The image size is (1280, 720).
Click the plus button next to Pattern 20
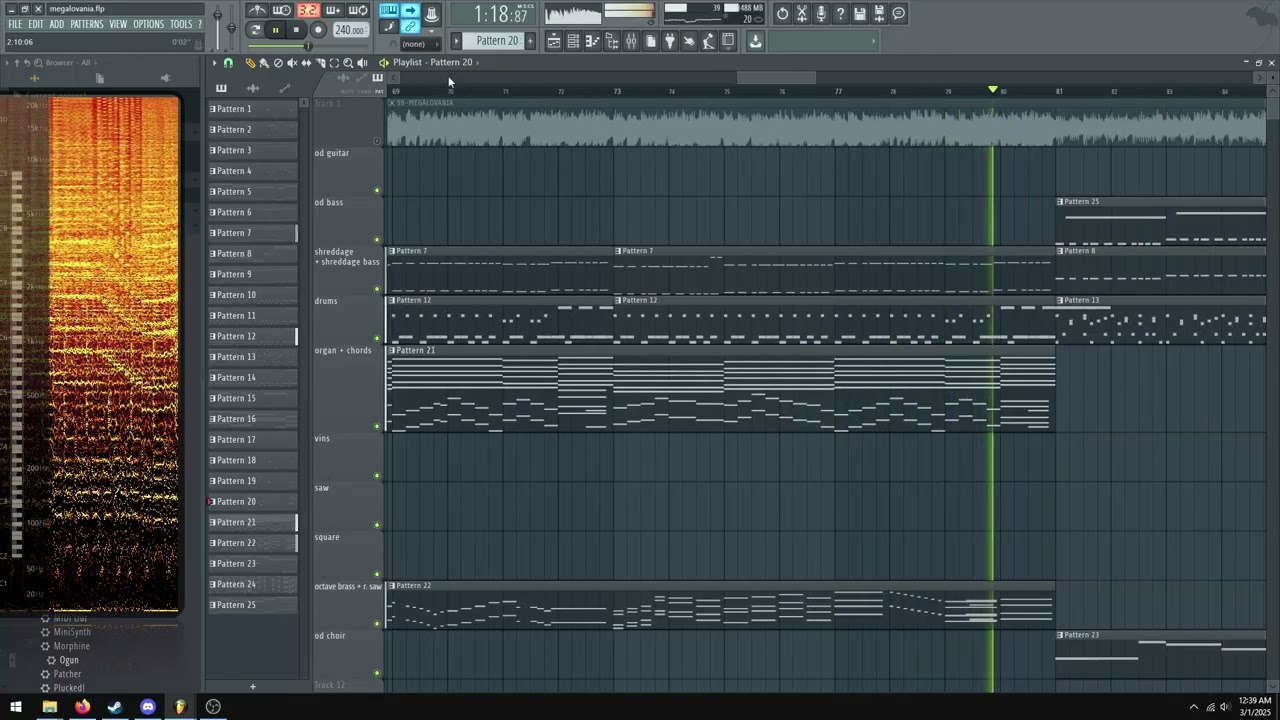(530, 41)
